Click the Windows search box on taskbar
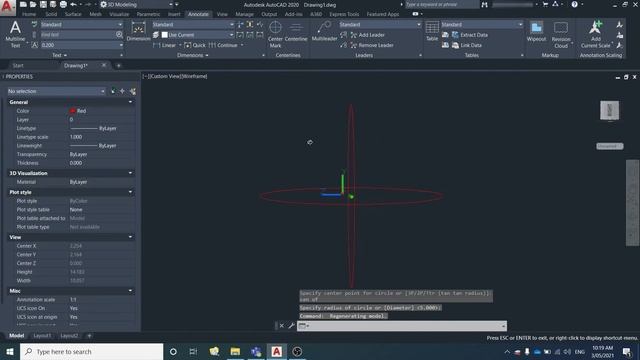The height and width of the screenshot is (360, 640). click(91, 351)
